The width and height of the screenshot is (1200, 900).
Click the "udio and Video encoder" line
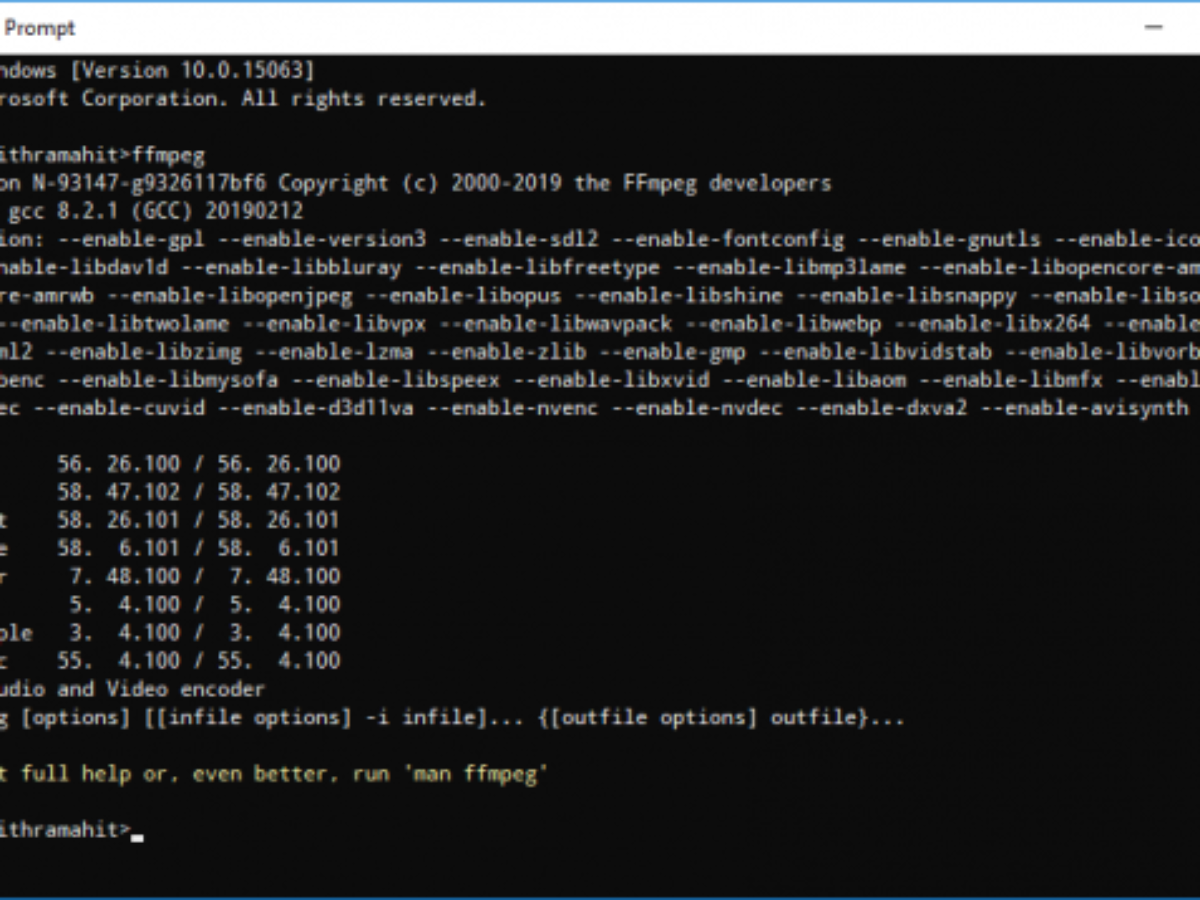[x=132, y=689]
